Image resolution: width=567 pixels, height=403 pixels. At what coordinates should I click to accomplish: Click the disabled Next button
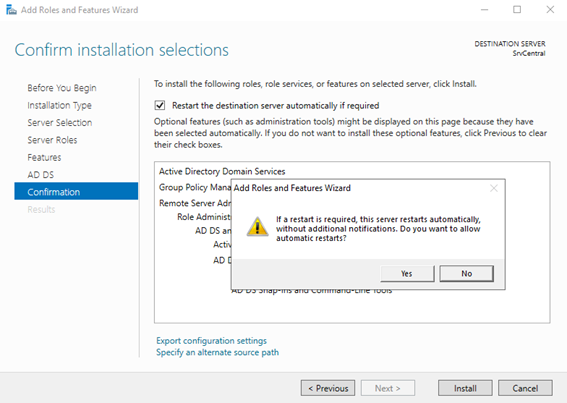388,388
